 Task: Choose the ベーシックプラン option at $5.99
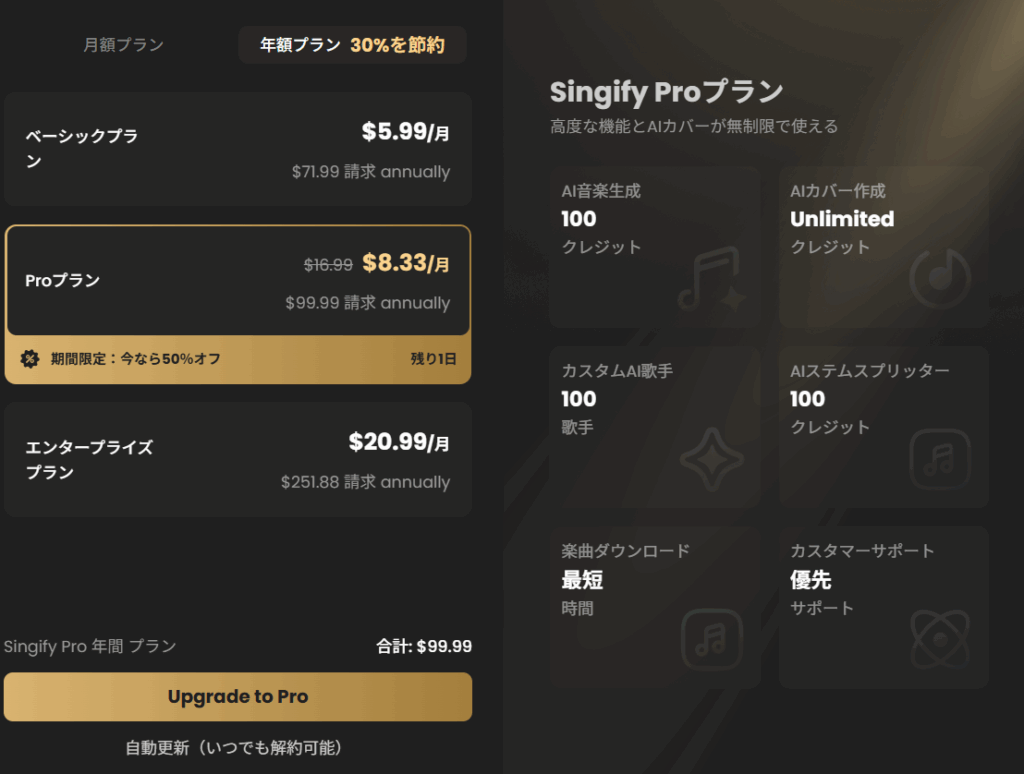pyautogui.click(x=238, y=149)
